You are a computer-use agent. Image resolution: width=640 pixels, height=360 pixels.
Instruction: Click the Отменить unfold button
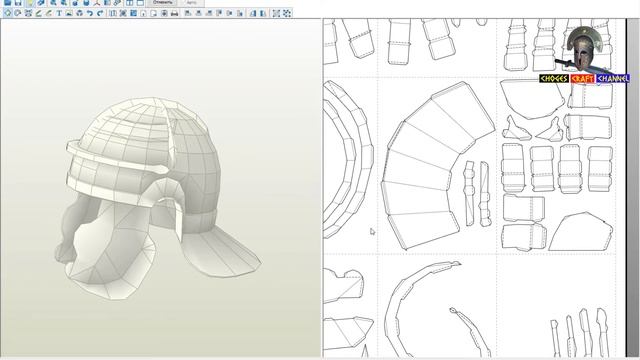[162, 2]
